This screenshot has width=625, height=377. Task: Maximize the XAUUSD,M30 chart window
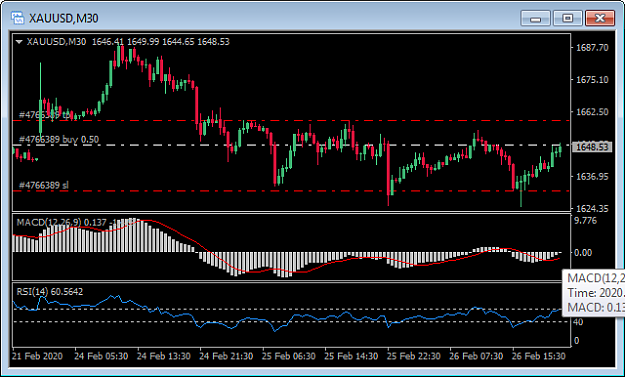567,18
